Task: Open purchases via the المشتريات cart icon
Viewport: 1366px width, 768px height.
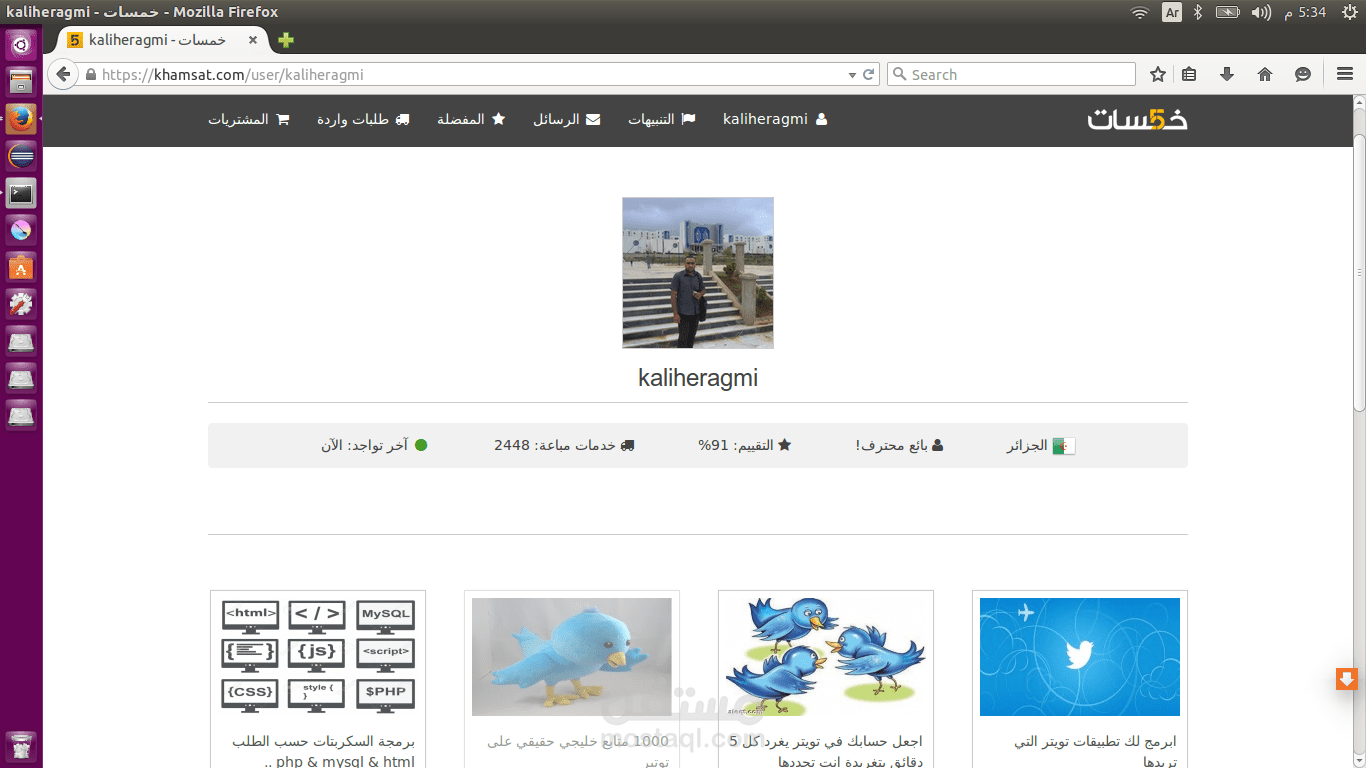Action: 283,118
